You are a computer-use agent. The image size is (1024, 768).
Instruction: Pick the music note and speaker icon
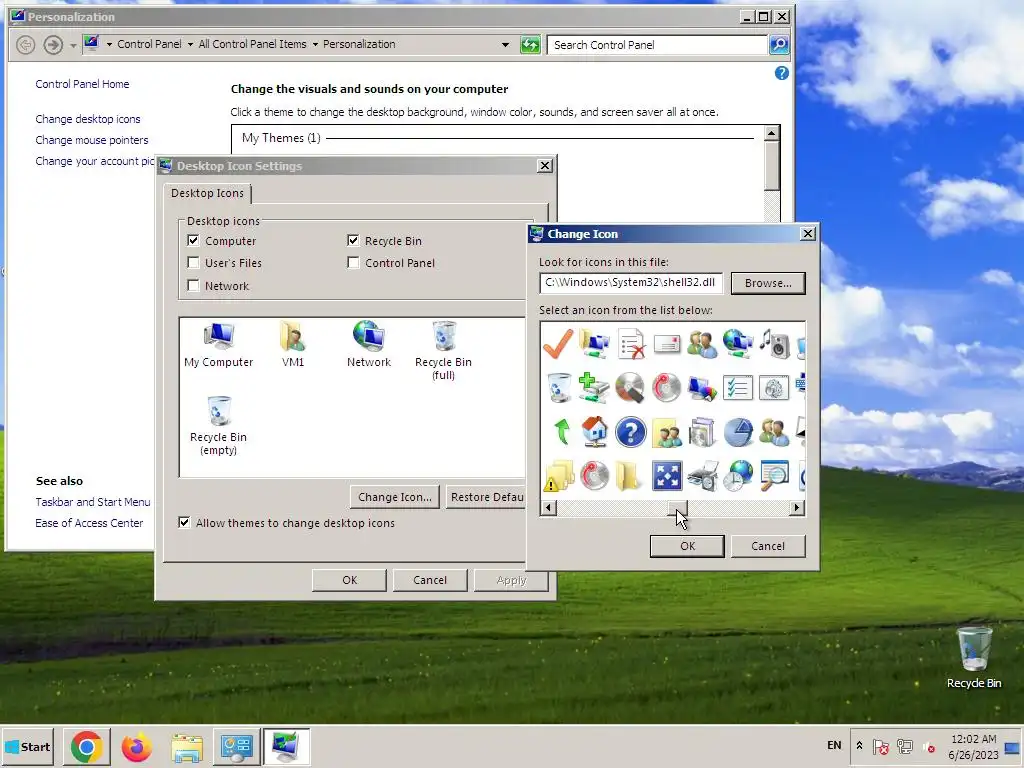[x=775, y=344]
